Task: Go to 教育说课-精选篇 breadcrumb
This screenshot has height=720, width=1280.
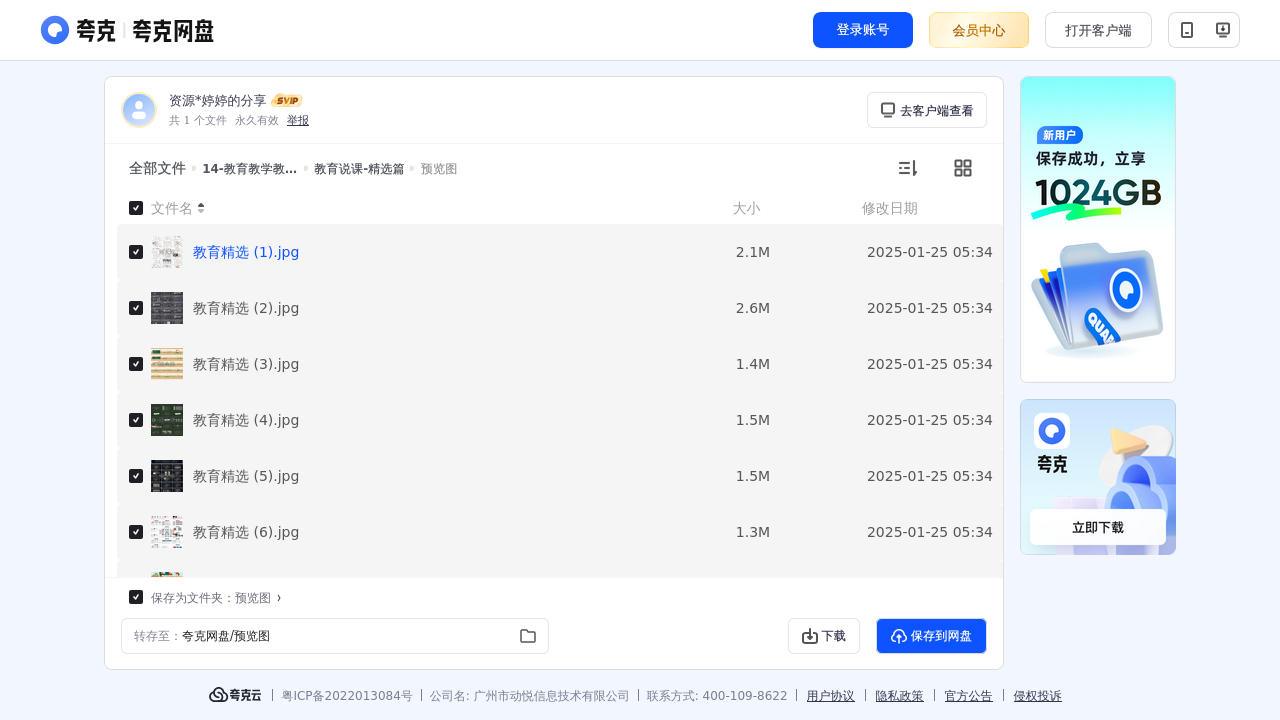Action: [359, 169]
